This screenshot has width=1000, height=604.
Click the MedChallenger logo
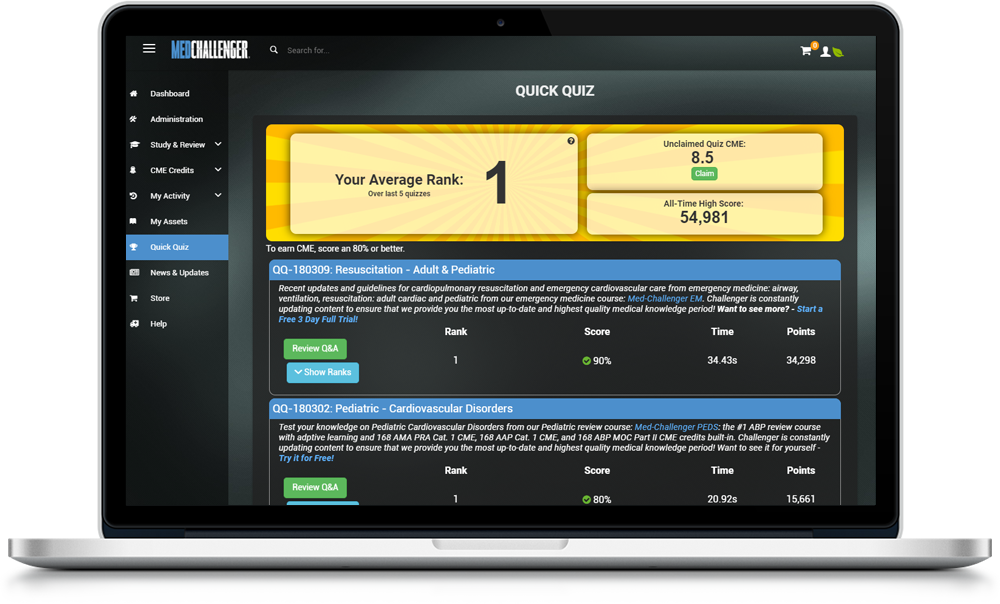tap(210, 49)
